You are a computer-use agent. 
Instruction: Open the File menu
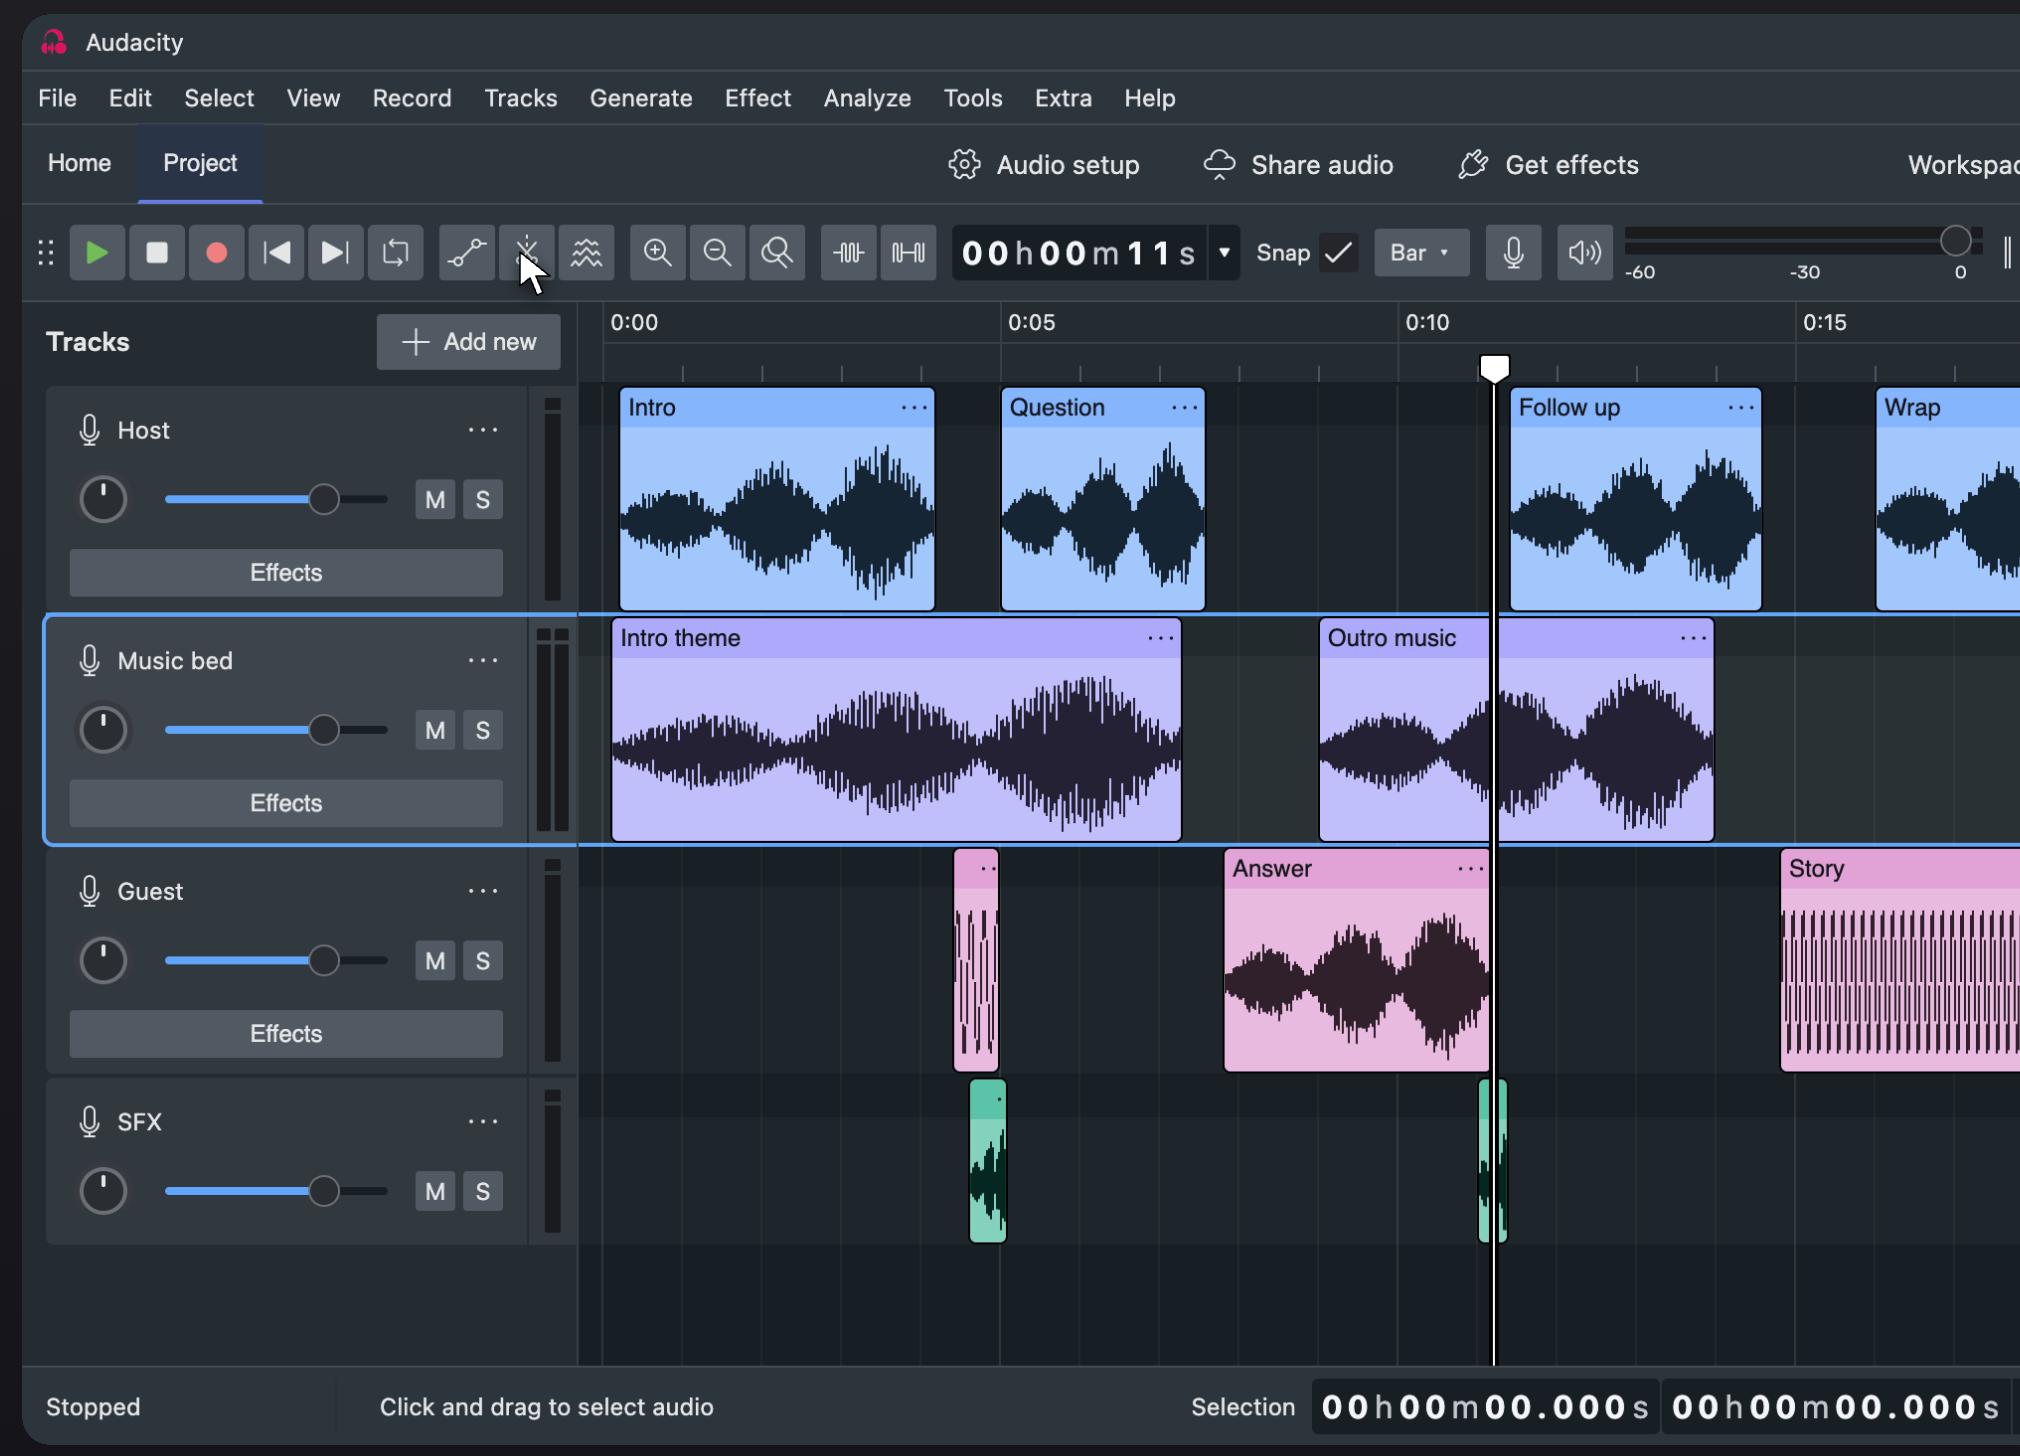tap(57, 98)
